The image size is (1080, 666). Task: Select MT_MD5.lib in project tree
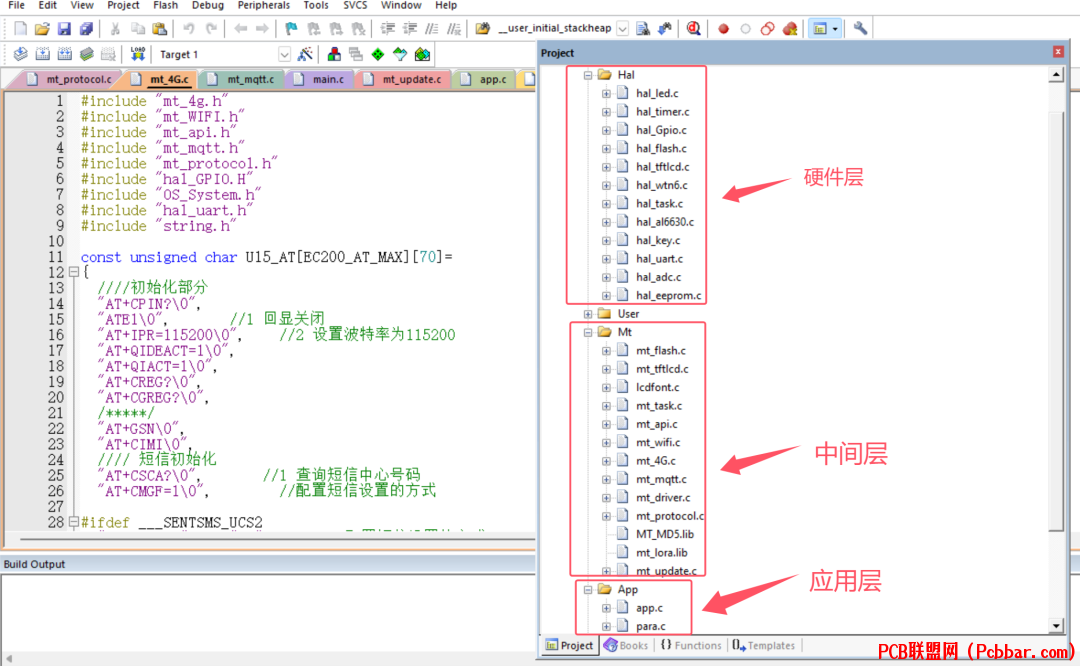(x=665, y=534)
